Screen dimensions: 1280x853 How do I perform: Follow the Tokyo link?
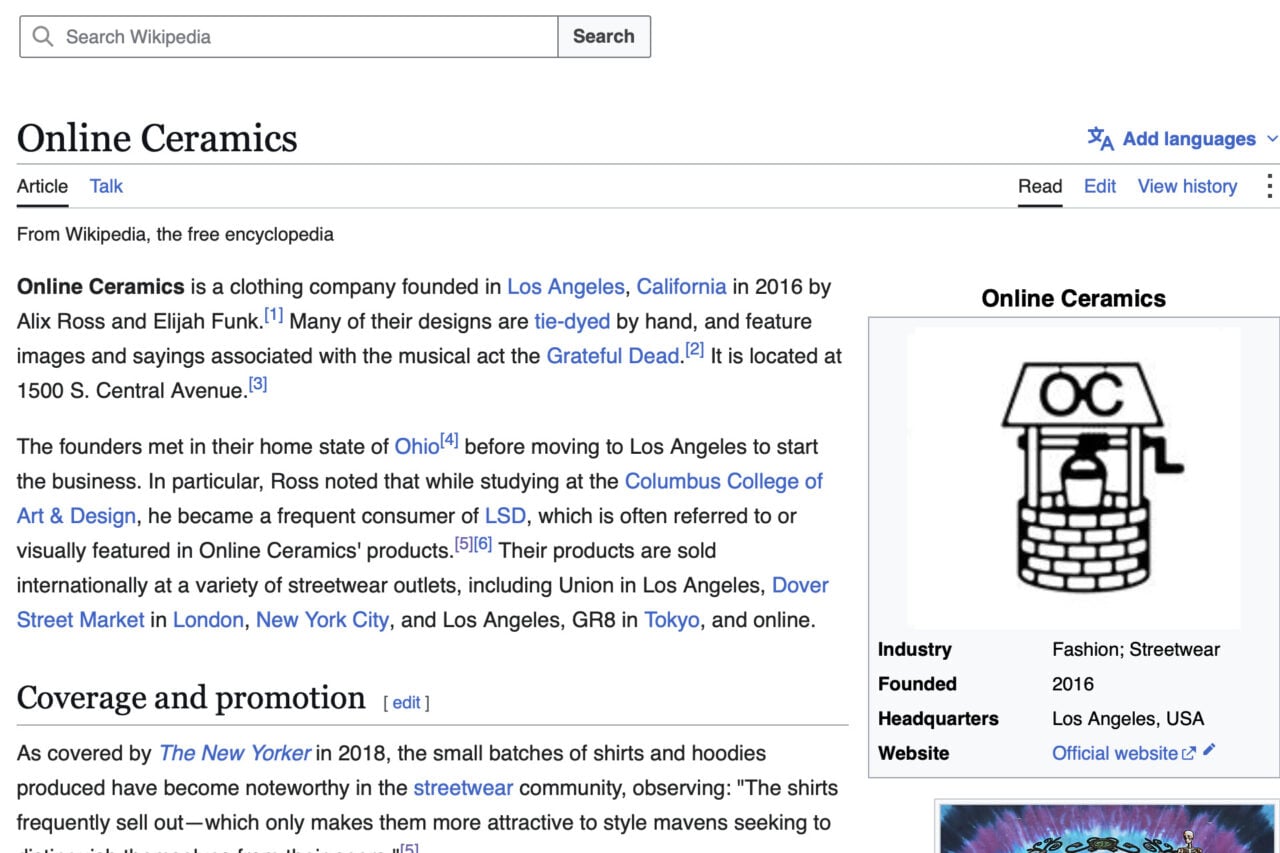(672, 620)
